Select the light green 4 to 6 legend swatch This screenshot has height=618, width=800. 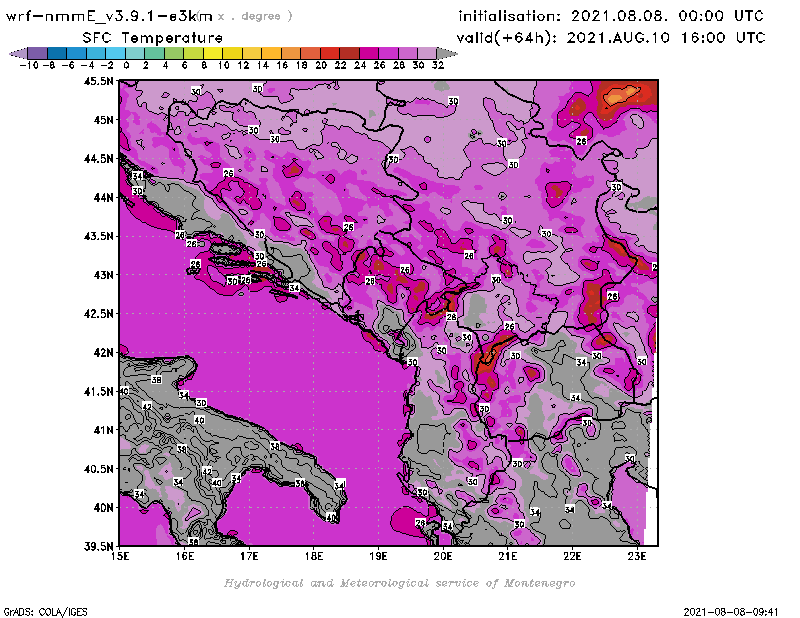pyautogui.click(x=173, y=53)
